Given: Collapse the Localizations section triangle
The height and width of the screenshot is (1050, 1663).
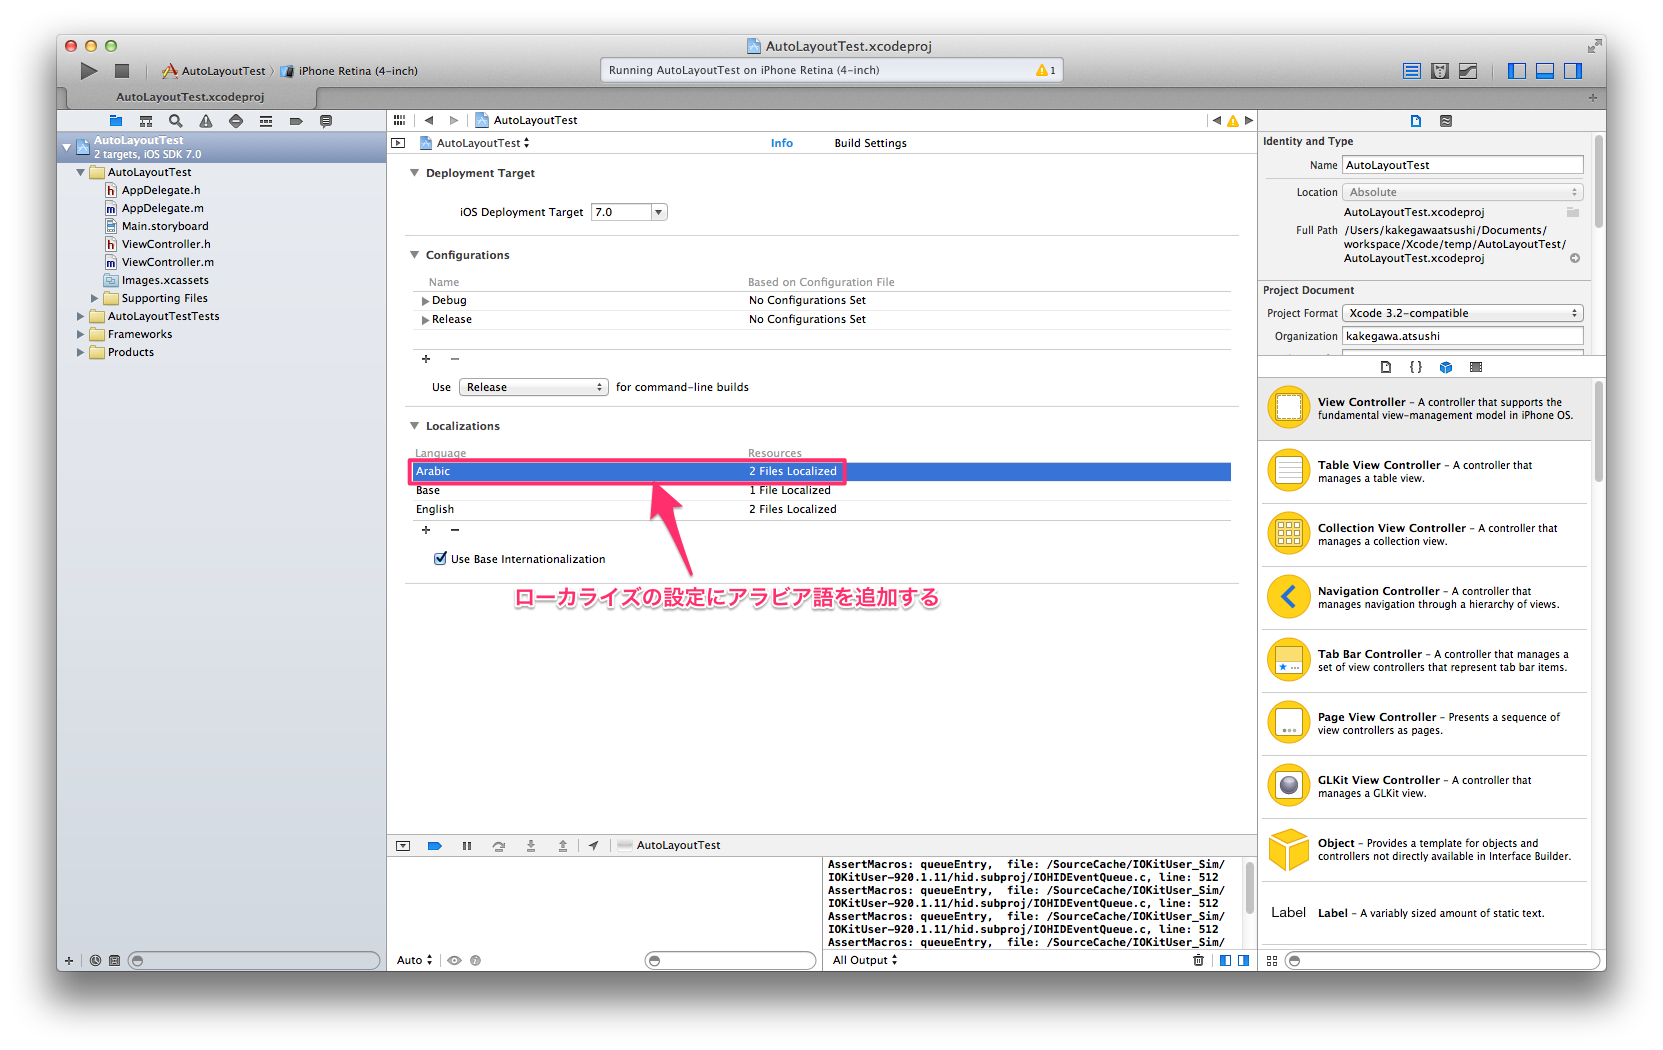Looking at the screenshot, I should (x=415, y=425).
